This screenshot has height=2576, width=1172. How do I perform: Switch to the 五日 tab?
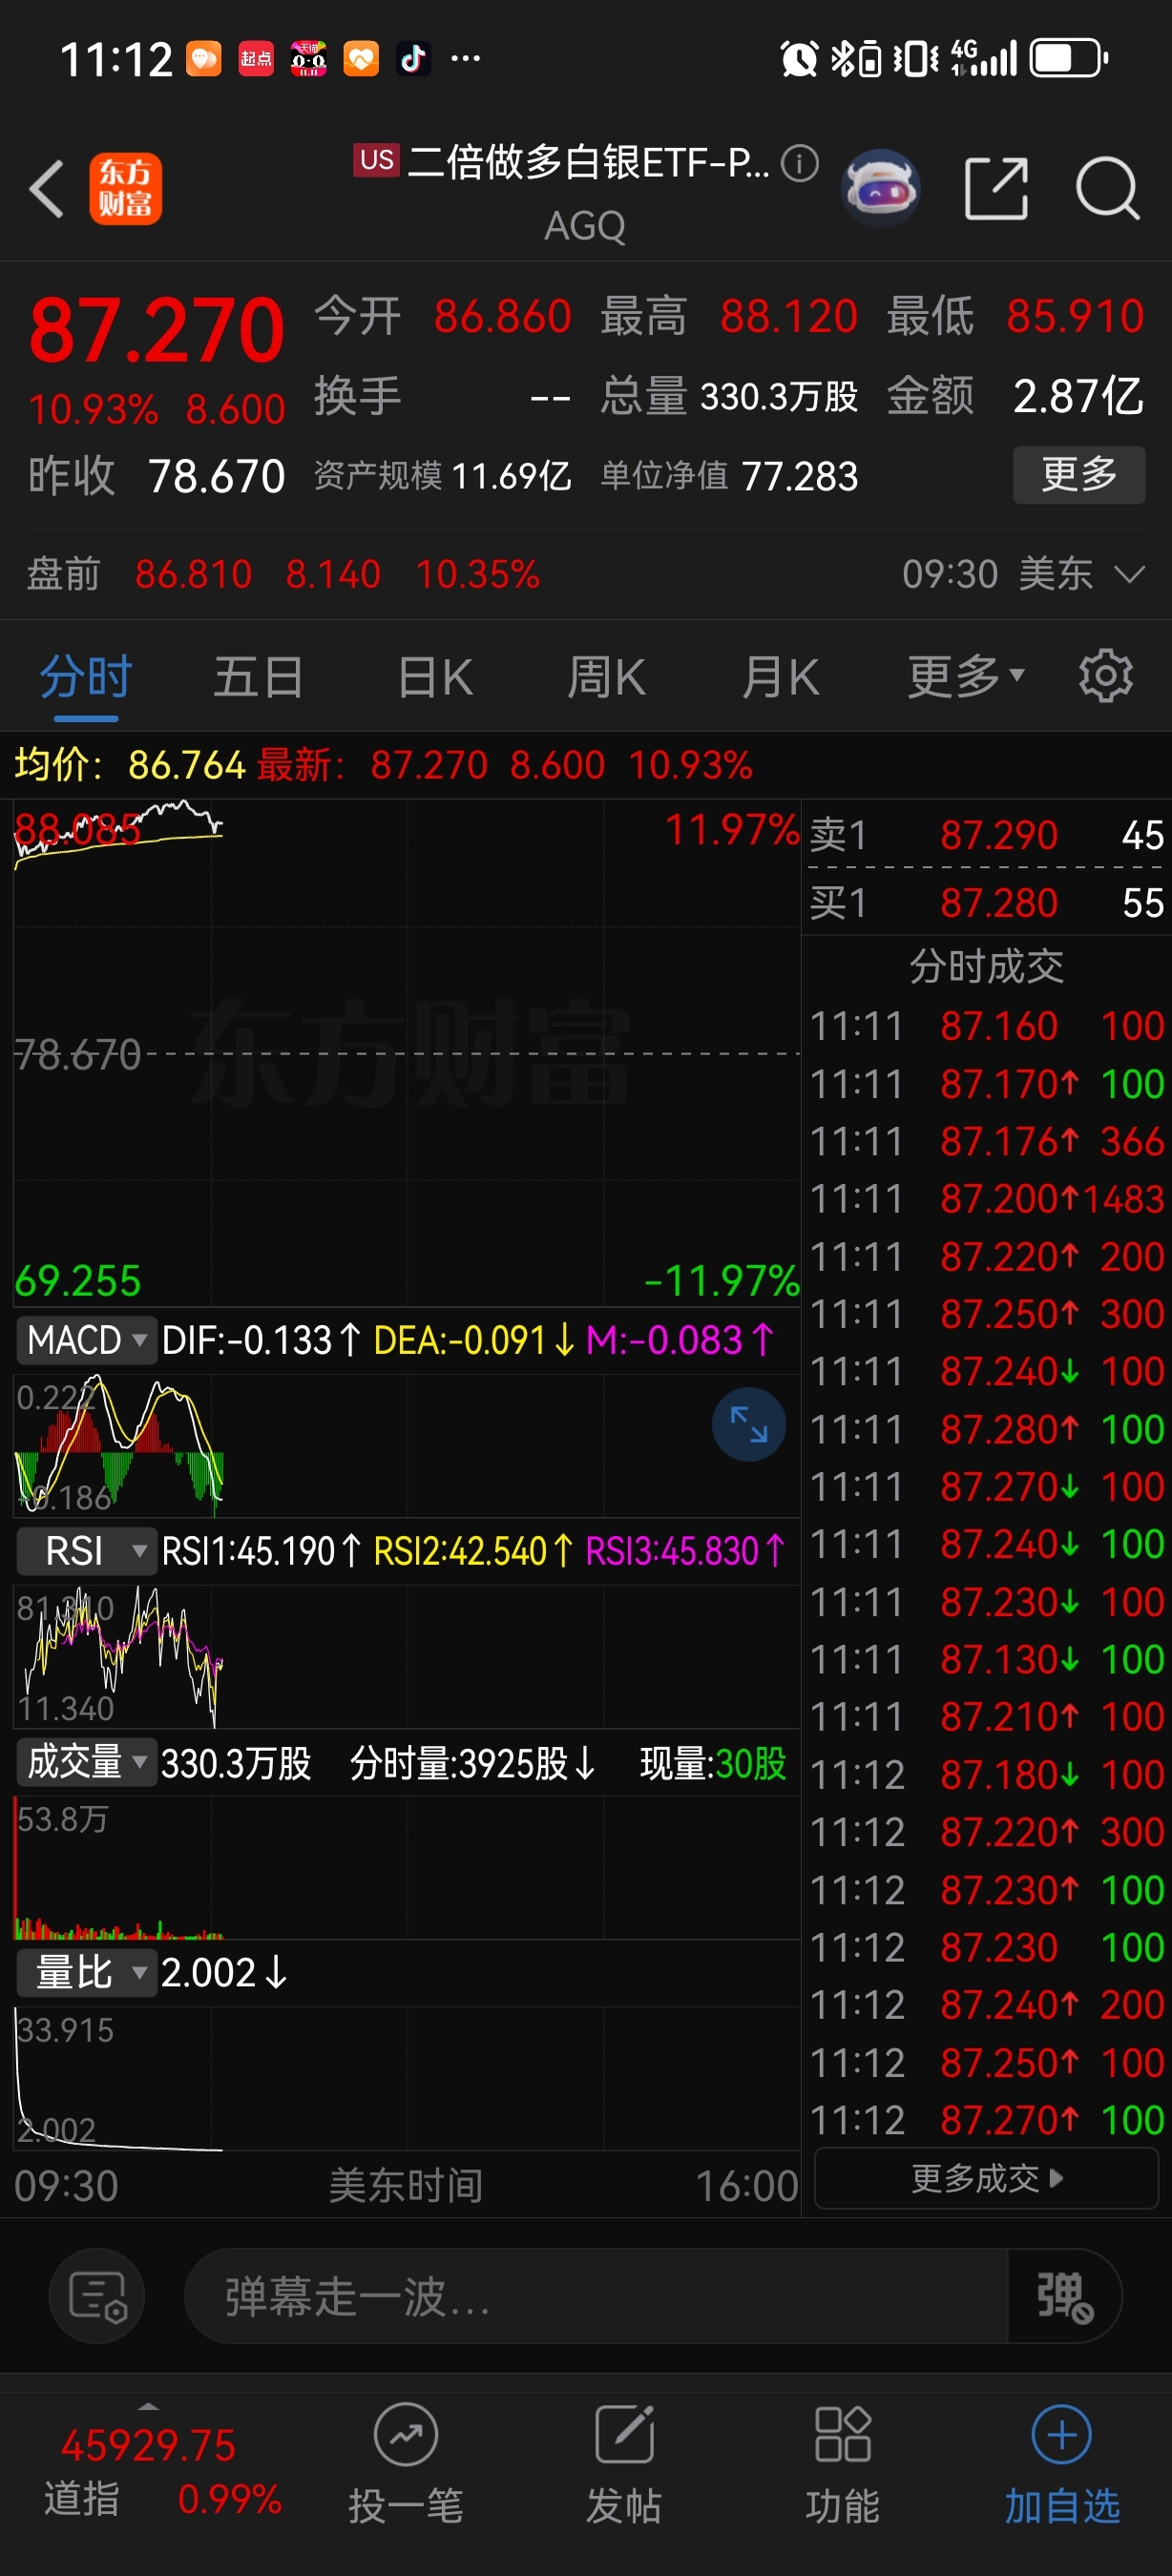(259, 677)
